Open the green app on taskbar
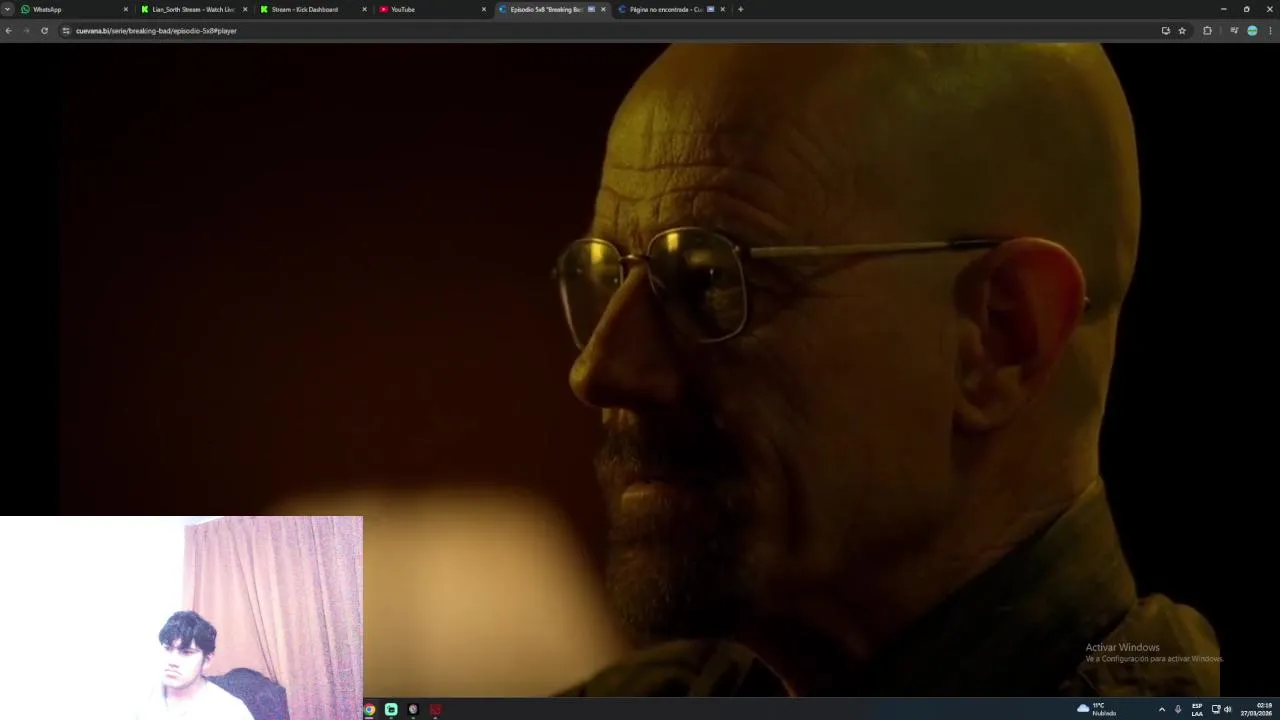This screenshot has height=720, width=1280. 391,709
